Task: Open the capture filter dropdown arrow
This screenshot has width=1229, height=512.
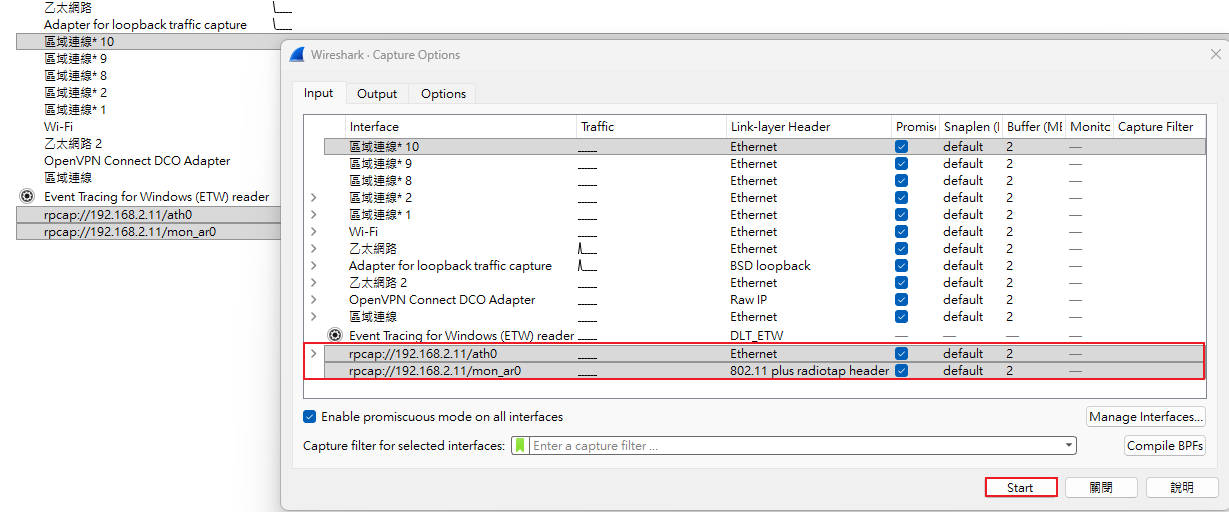Action: tap(1069, 446)
